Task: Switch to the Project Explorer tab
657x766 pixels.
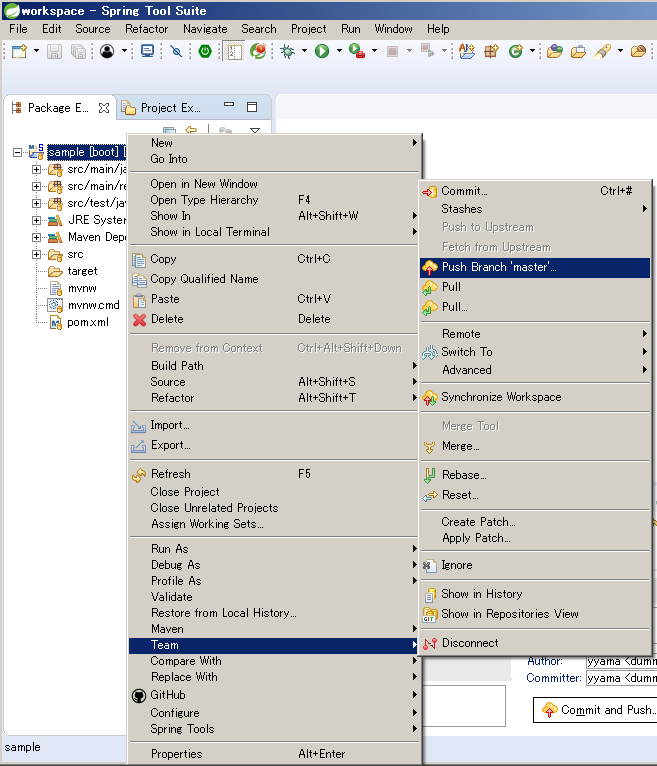Action: coord(161,108)
